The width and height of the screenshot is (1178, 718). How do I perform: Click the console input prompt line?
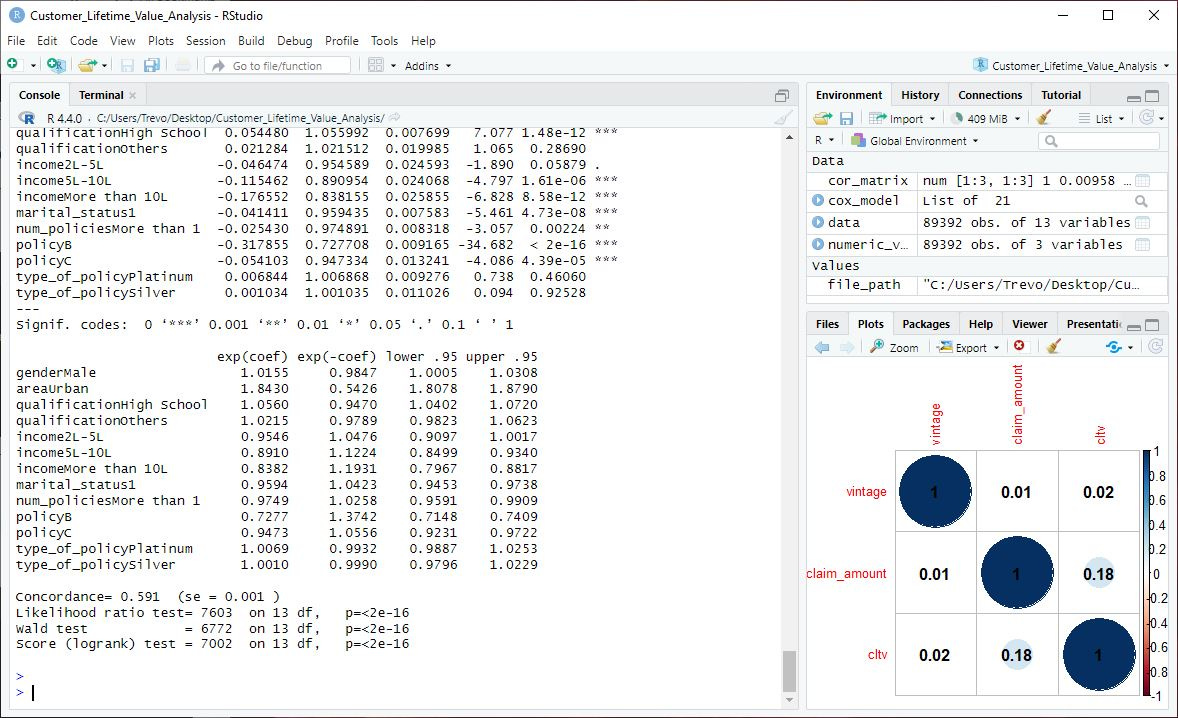(398, 692)
